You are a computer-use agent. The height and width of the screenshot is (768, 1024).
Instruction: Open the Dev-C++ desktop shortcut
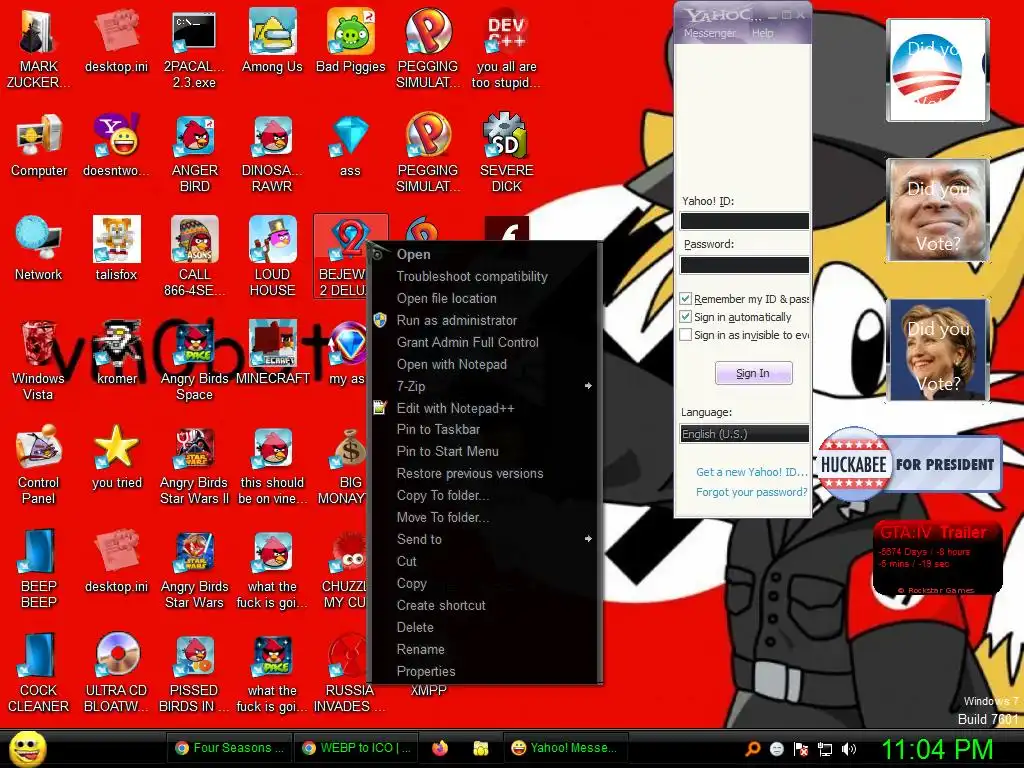pos(506,49)
